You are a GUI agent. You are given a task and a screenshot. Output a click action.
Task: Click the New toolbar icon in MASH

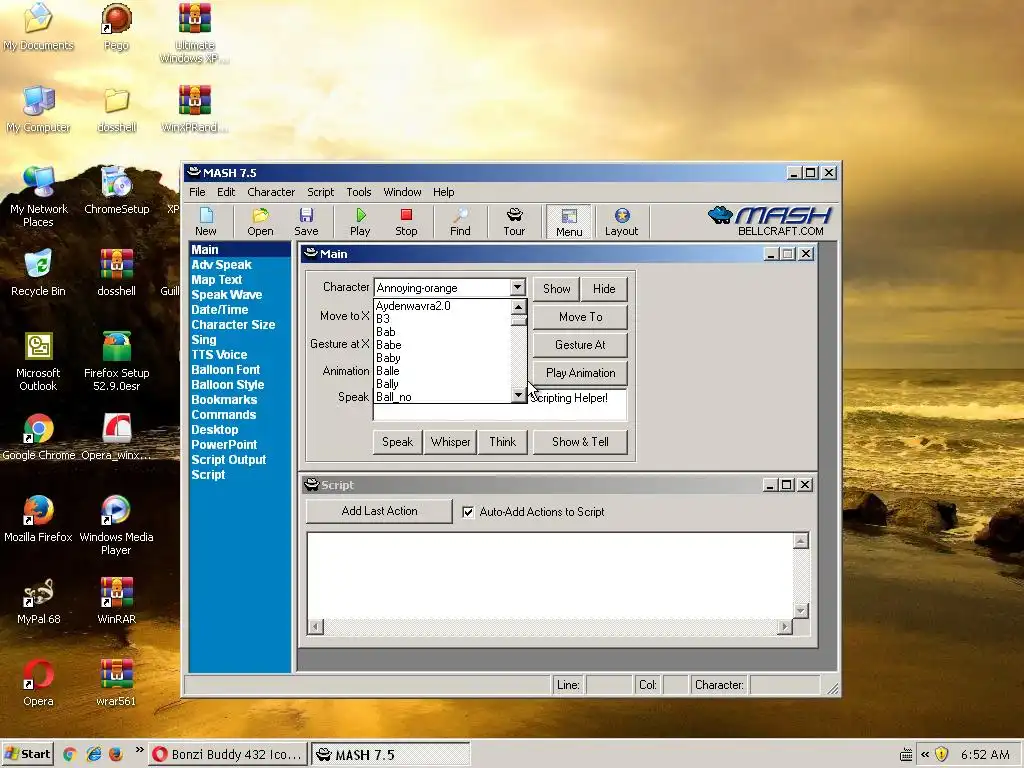pyautogui.click(x=206, y=221)
